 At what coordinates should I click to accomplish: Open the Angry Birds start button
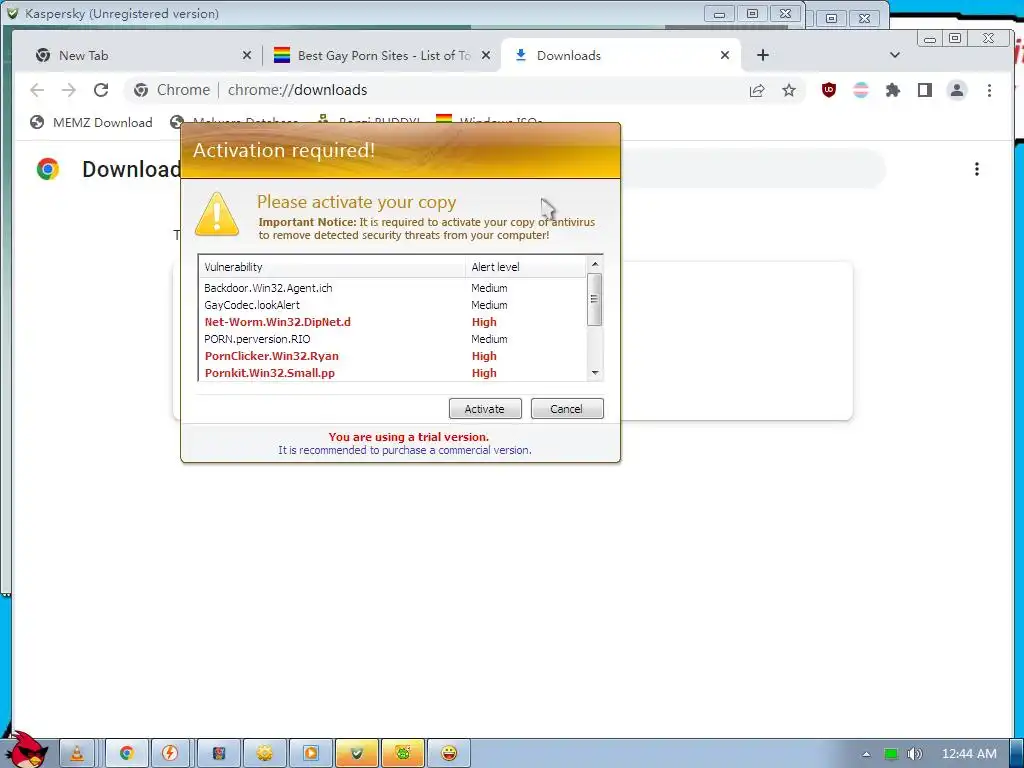coord(27,750)
